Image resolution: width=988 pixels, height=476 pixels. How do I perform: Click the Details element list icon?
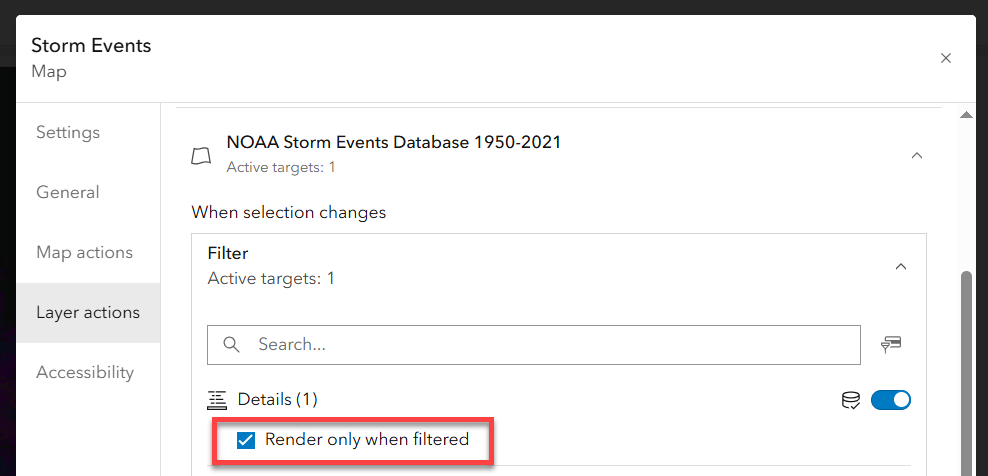pos(217,400)
